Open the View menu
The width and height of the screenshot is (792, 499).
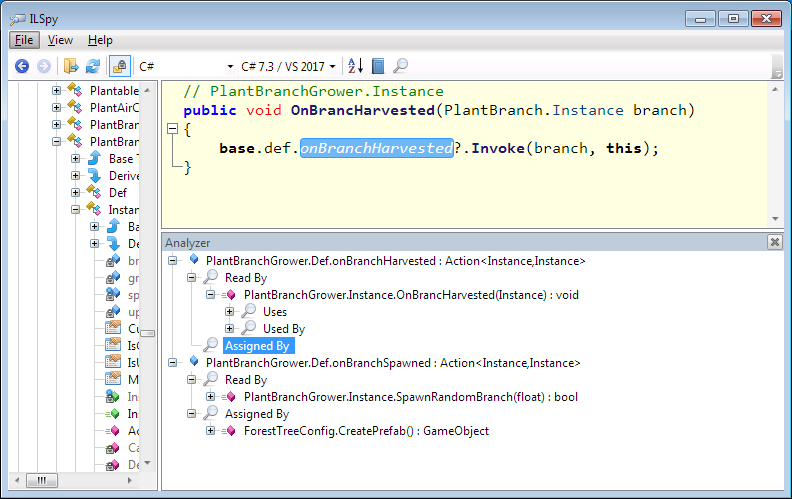click(x=60, y=40)
